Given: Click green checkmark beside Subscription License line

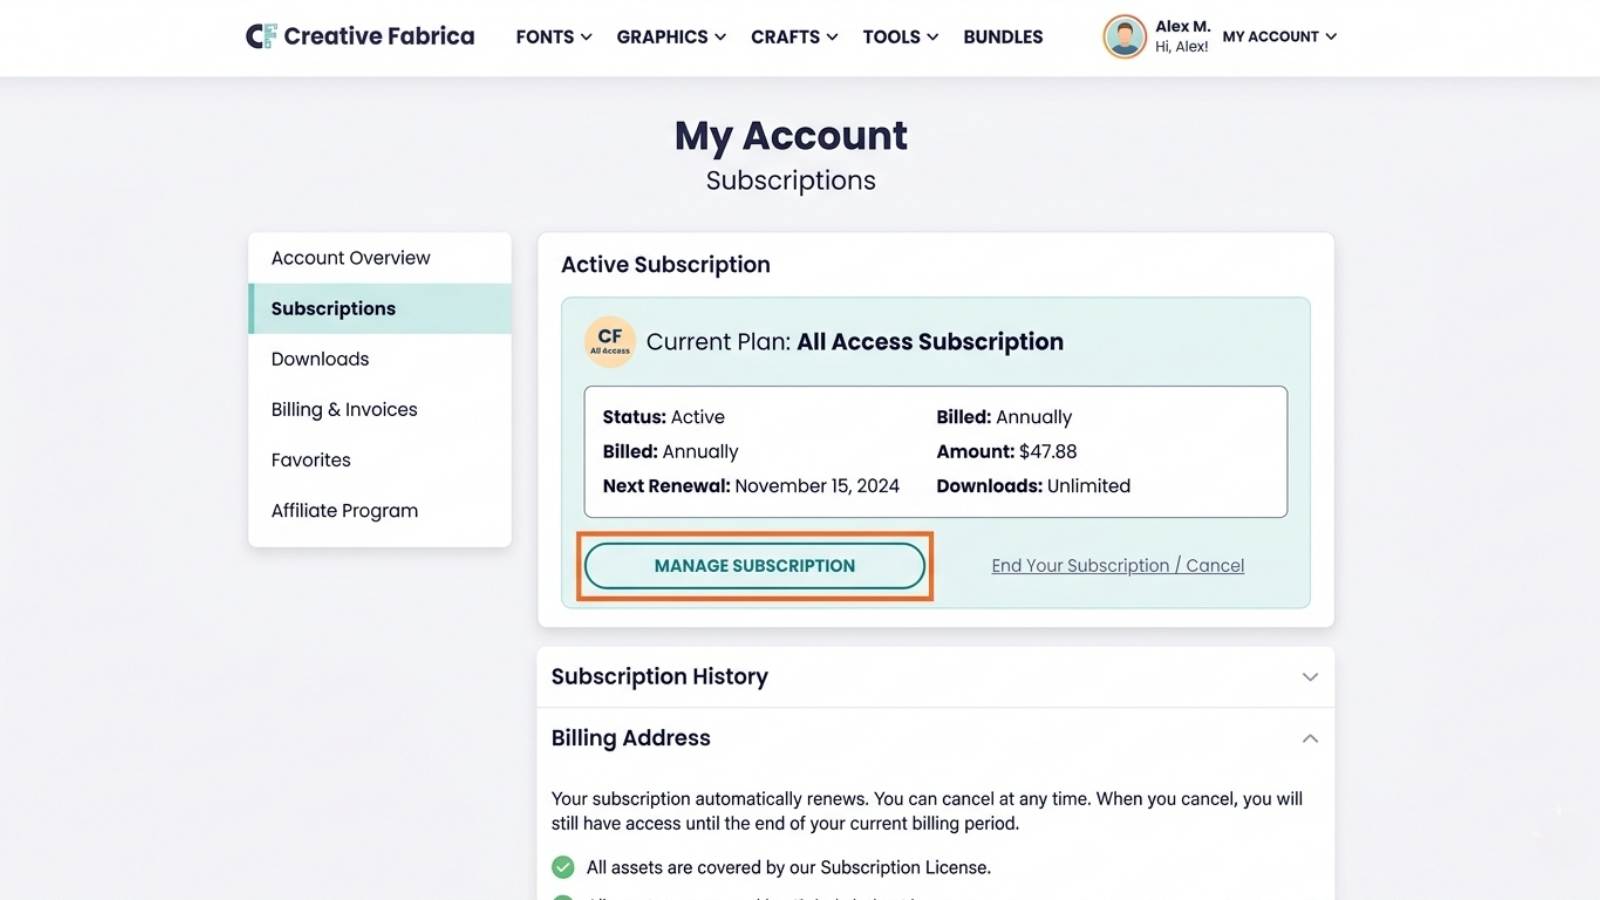Looking at the screenshot, I should point(563,867).
